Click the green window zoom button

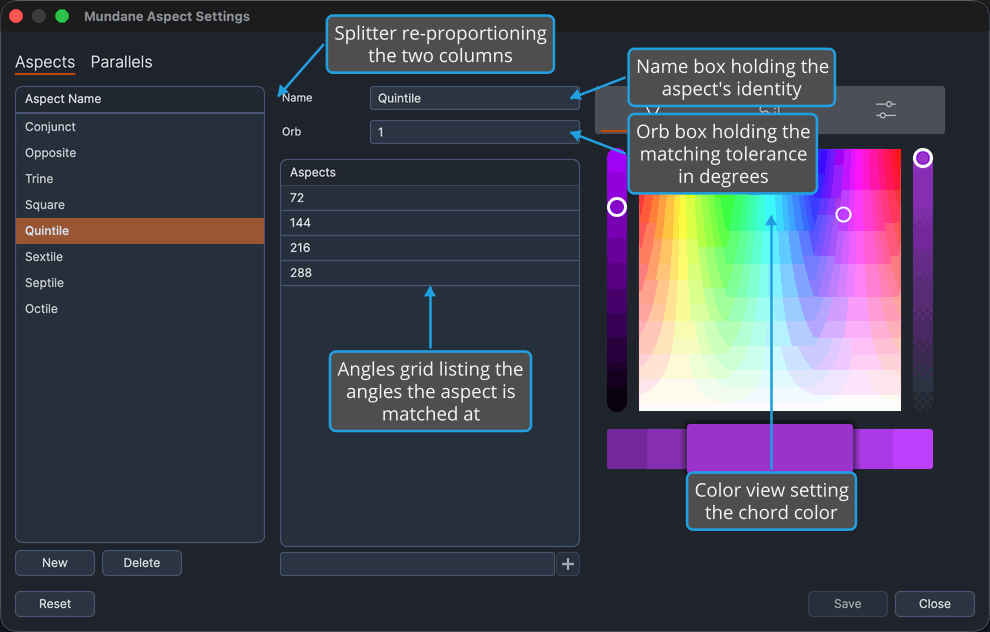click(x=62, y=16)
